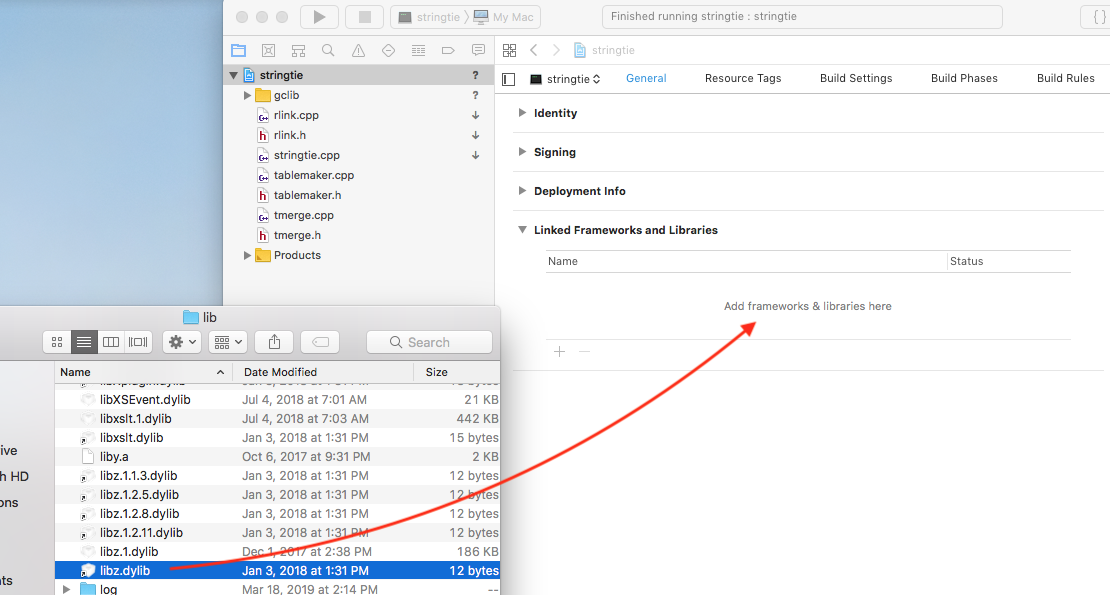Click the Finder Share button
Viewport: 1110px width, 595px height.
coord(274,342)
